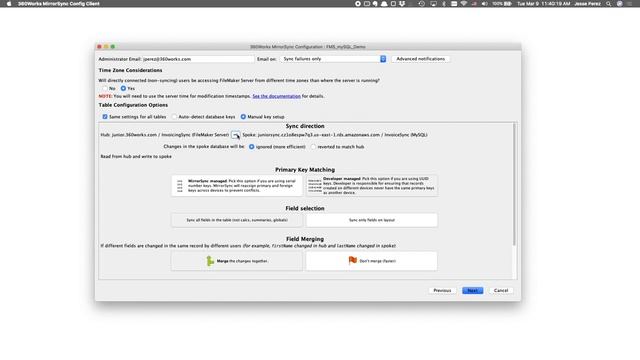The image size is (640, 360).
Task: Open Siri from the menu bar
Action: [x=620, y=4]
